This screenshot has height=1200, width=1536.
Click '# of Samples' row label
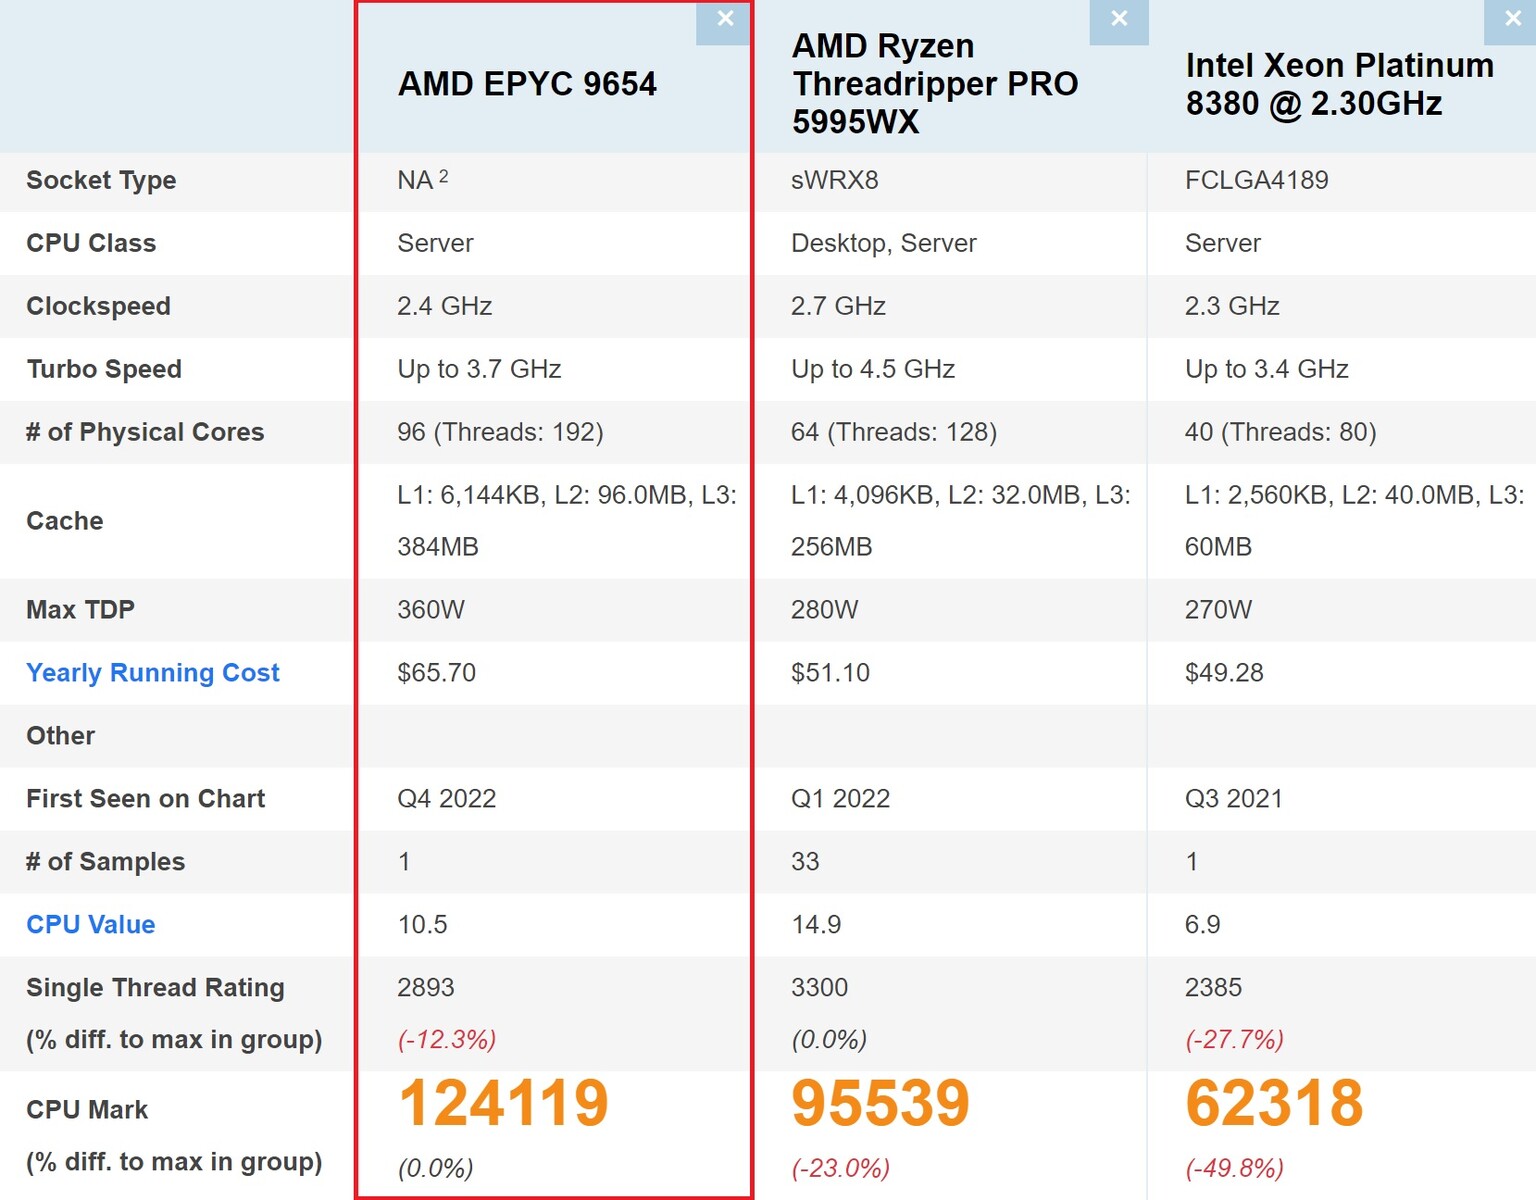pyautogui.click(x=105, y=862)
